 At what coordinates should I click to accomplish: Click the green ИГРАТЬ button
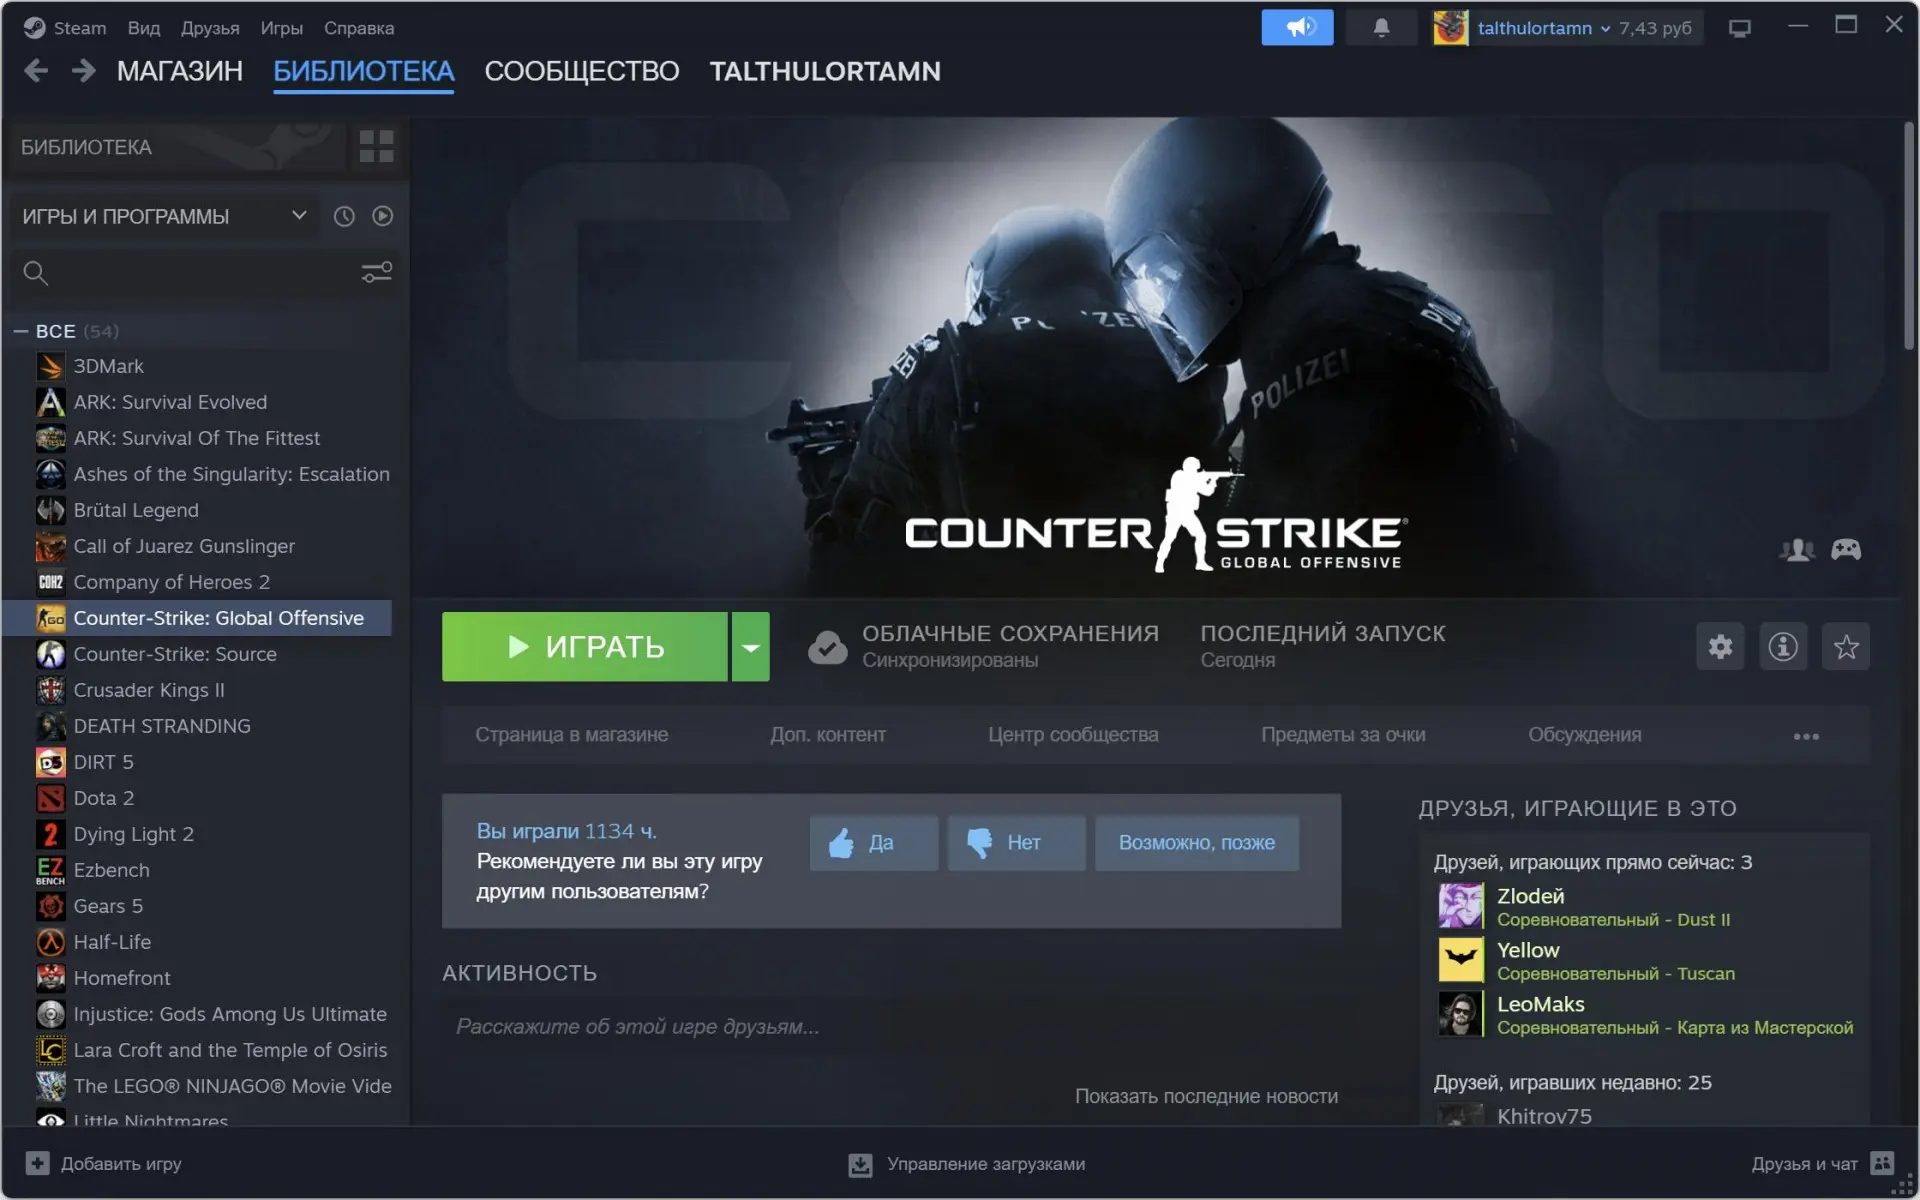pyautogui.click(x=585, y=647)
